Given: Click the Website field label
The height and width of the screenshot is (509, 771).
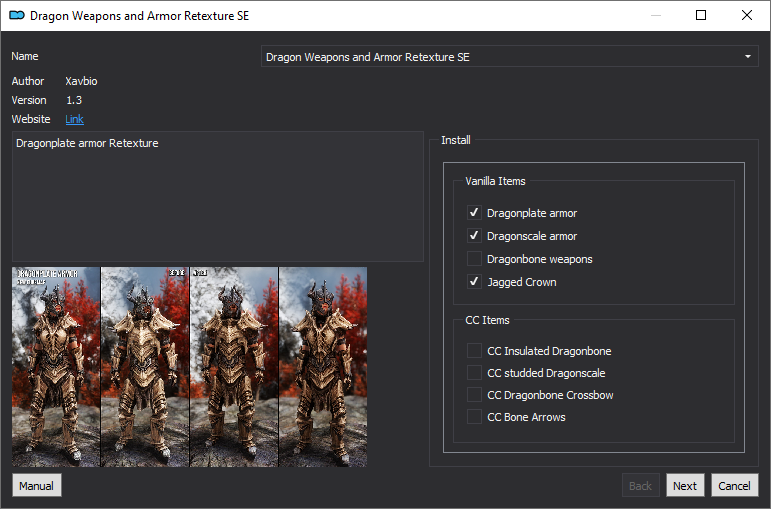Looking at the screenshot, I should 30,119.
